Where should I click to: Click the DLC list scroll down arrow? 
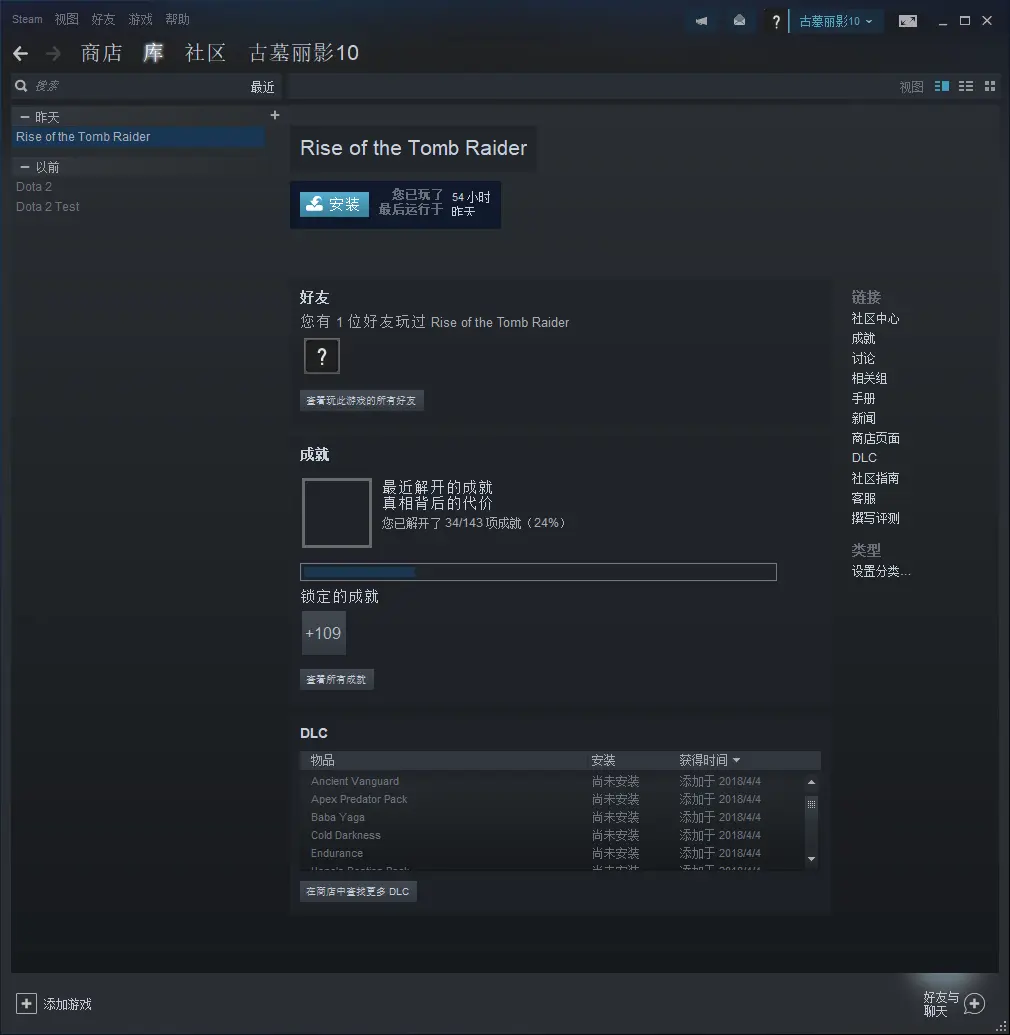click(811, 859)
